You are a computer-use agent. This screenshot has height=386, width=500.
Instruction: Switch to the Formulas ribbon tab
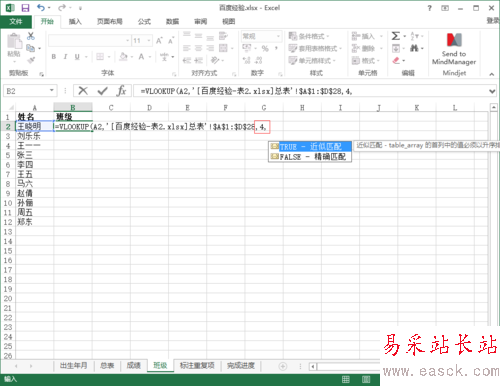(x=144, y=21)
